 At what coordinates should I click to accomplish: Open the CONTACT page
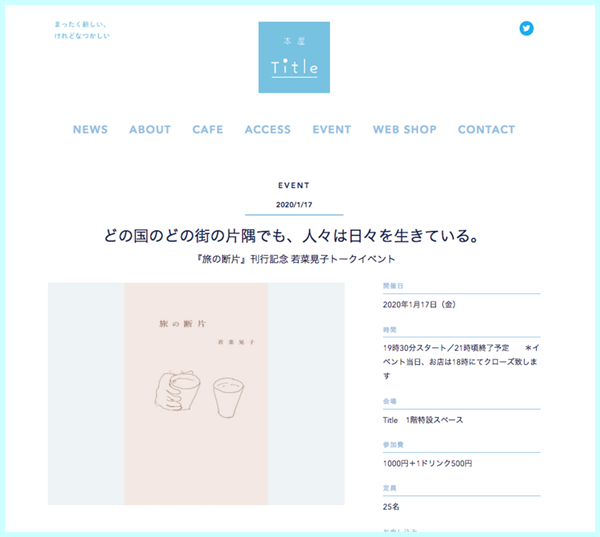[486, 129]
